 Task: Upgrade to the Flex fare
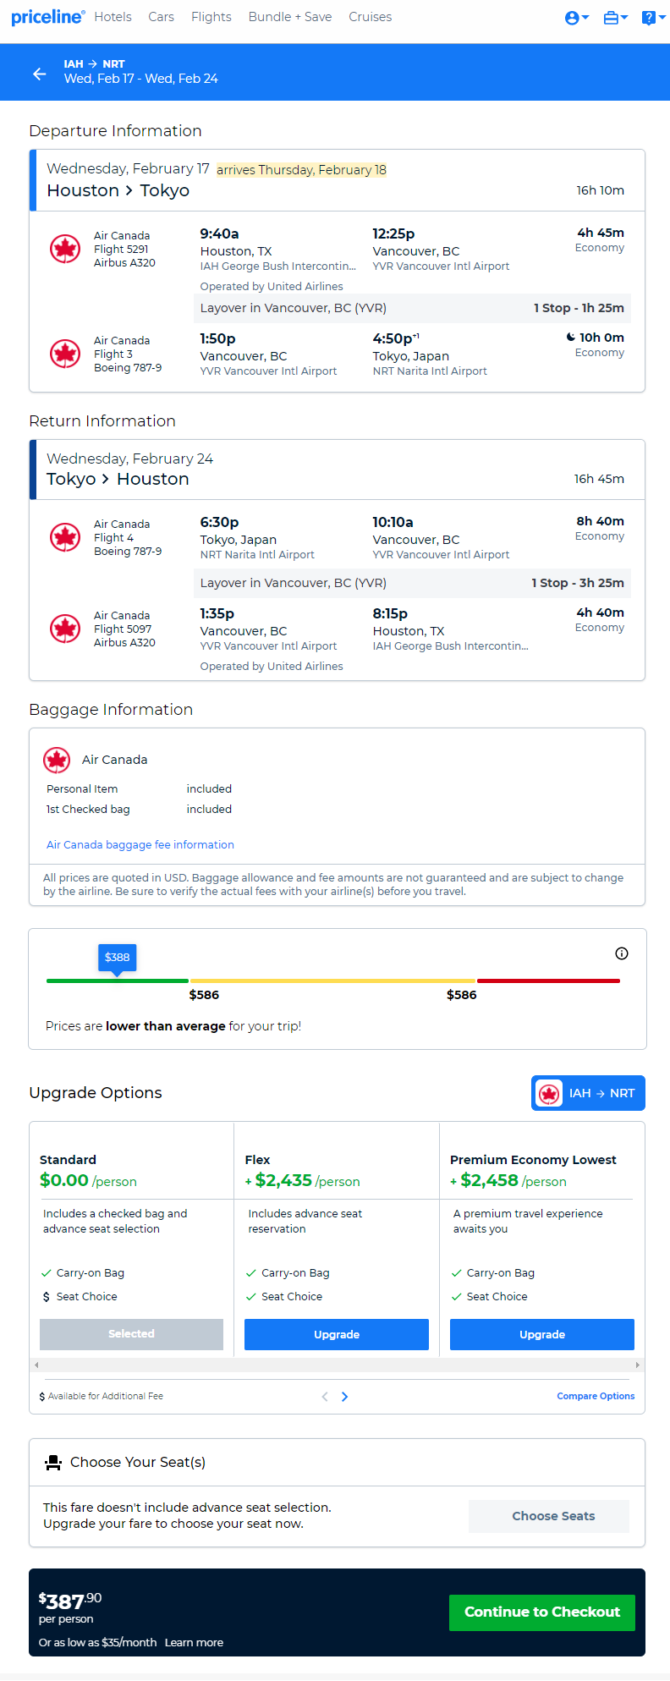(336, 1334)
